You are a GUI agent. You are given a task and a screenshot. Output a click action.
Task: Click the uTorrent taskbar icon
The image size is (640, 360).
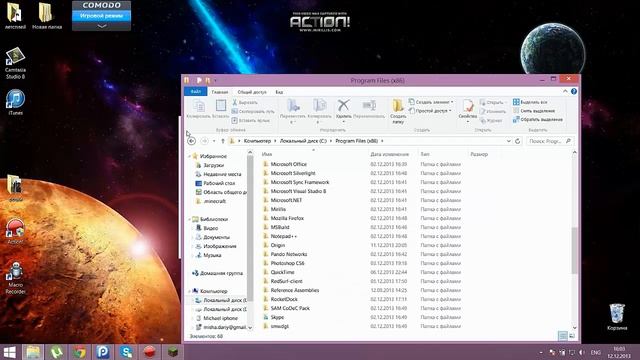(56, 352)
